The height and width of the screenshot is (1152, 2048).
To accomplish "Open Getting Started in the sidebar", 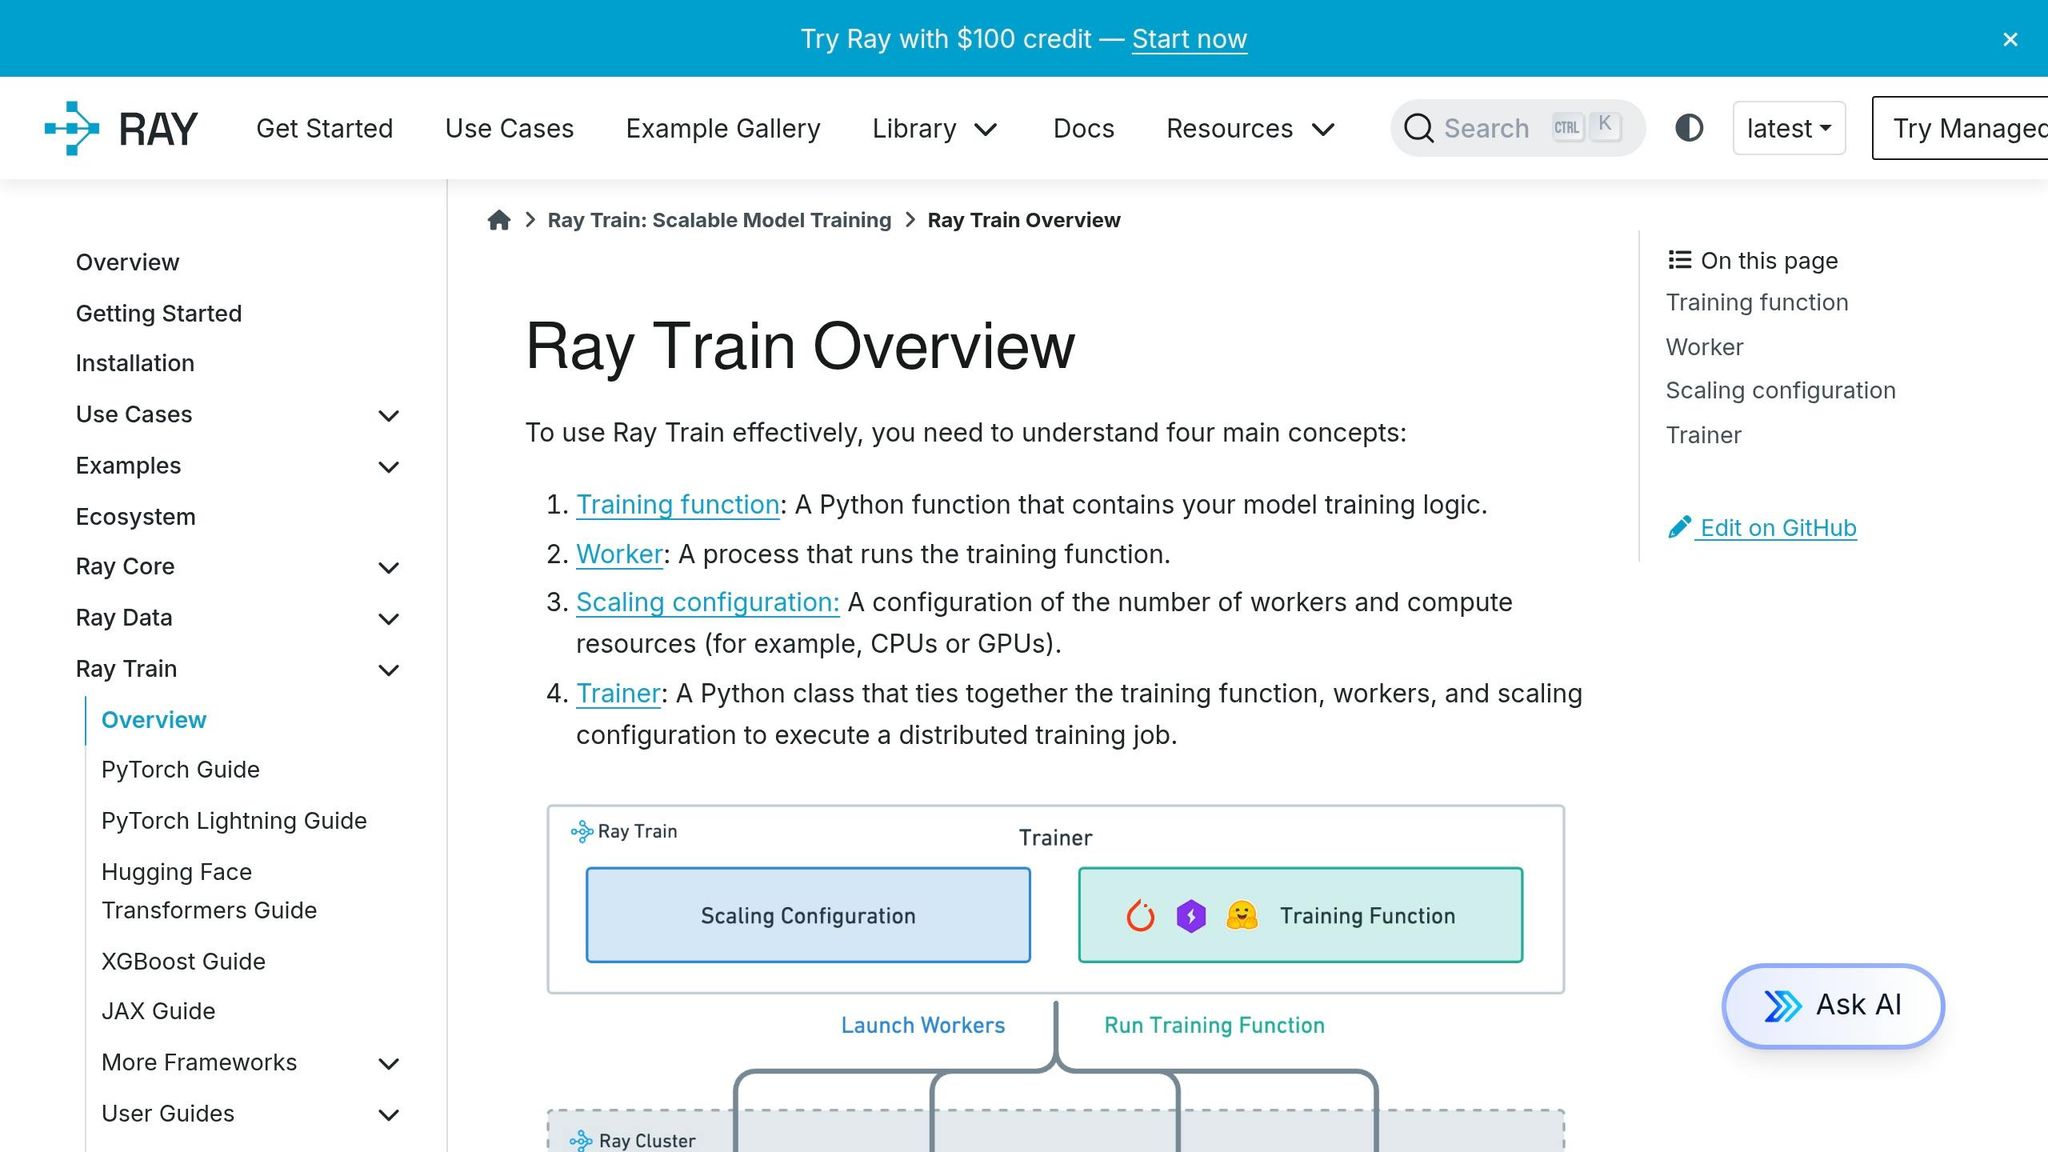I will pyautogui.click(x=158, y=313).
